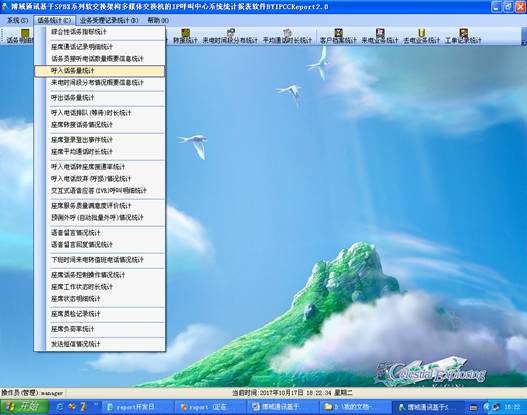The image size is (527, 415).
Task: Choose 综合性话务指标统计 from the menu
Action: tap(99, 32)
